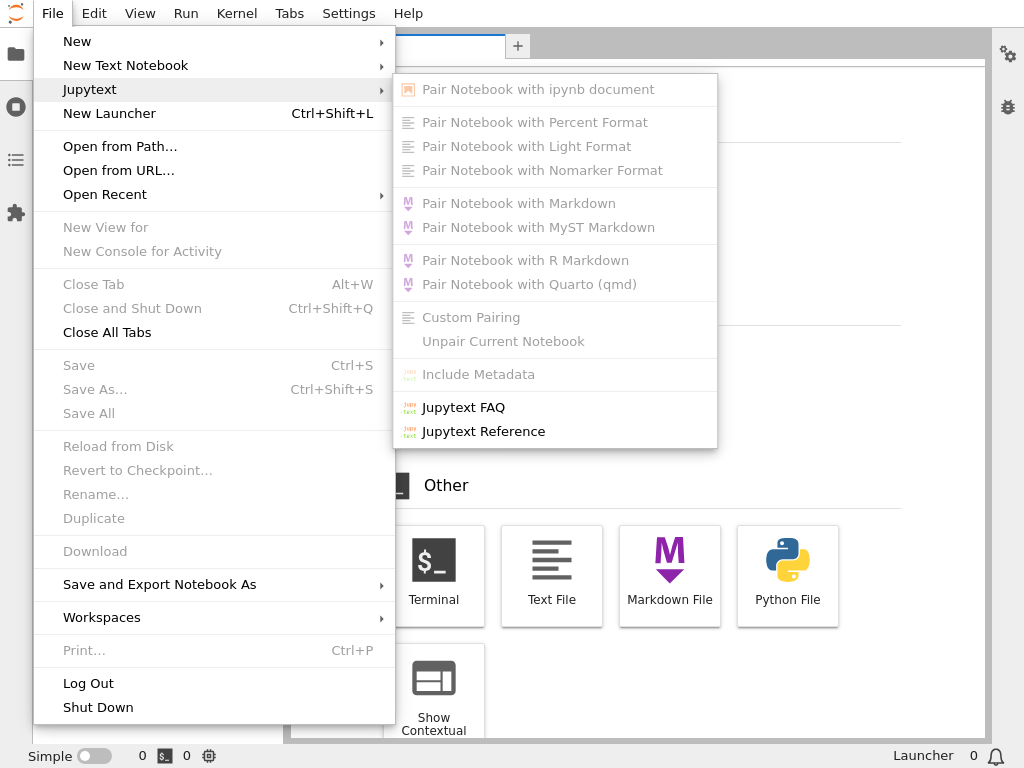Open the Running Terminals and Kernels sidebar icon
Image resolution: width=1024 pixels, height=768 pixels.
[x=16, y=107]
